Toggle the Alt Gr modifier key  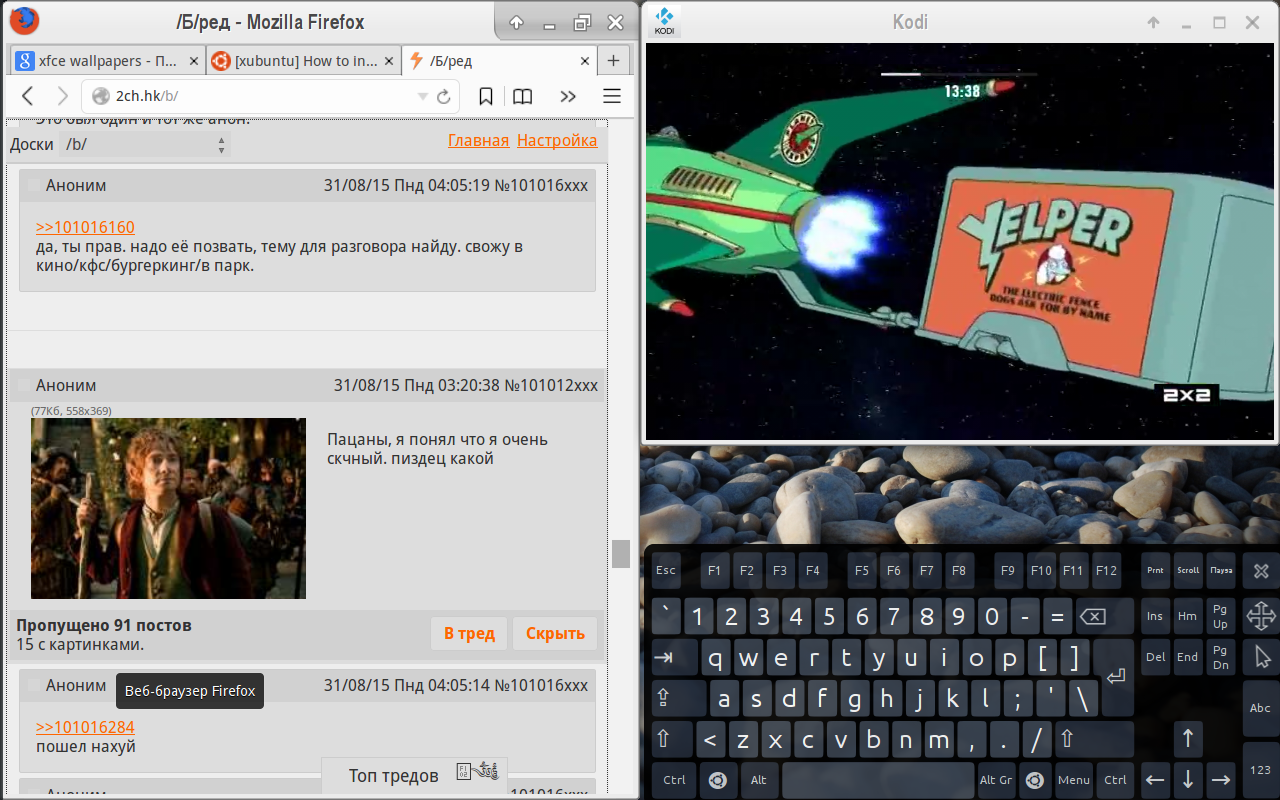[996, 780]
